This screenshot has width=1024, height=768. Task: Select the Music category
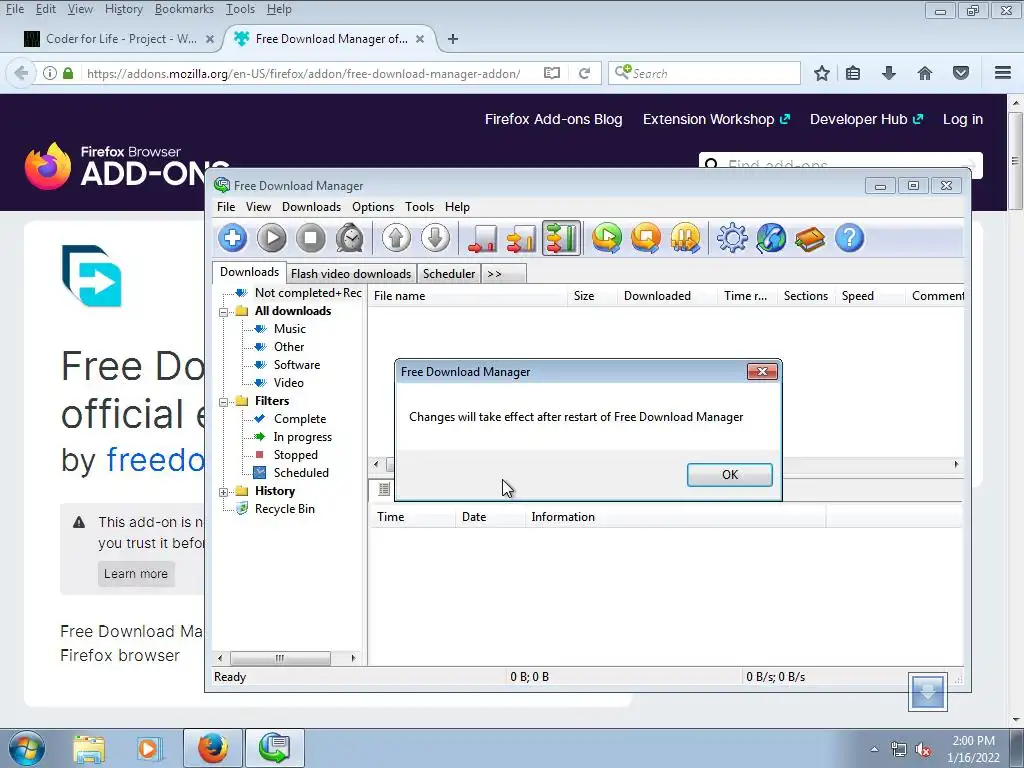289,329
